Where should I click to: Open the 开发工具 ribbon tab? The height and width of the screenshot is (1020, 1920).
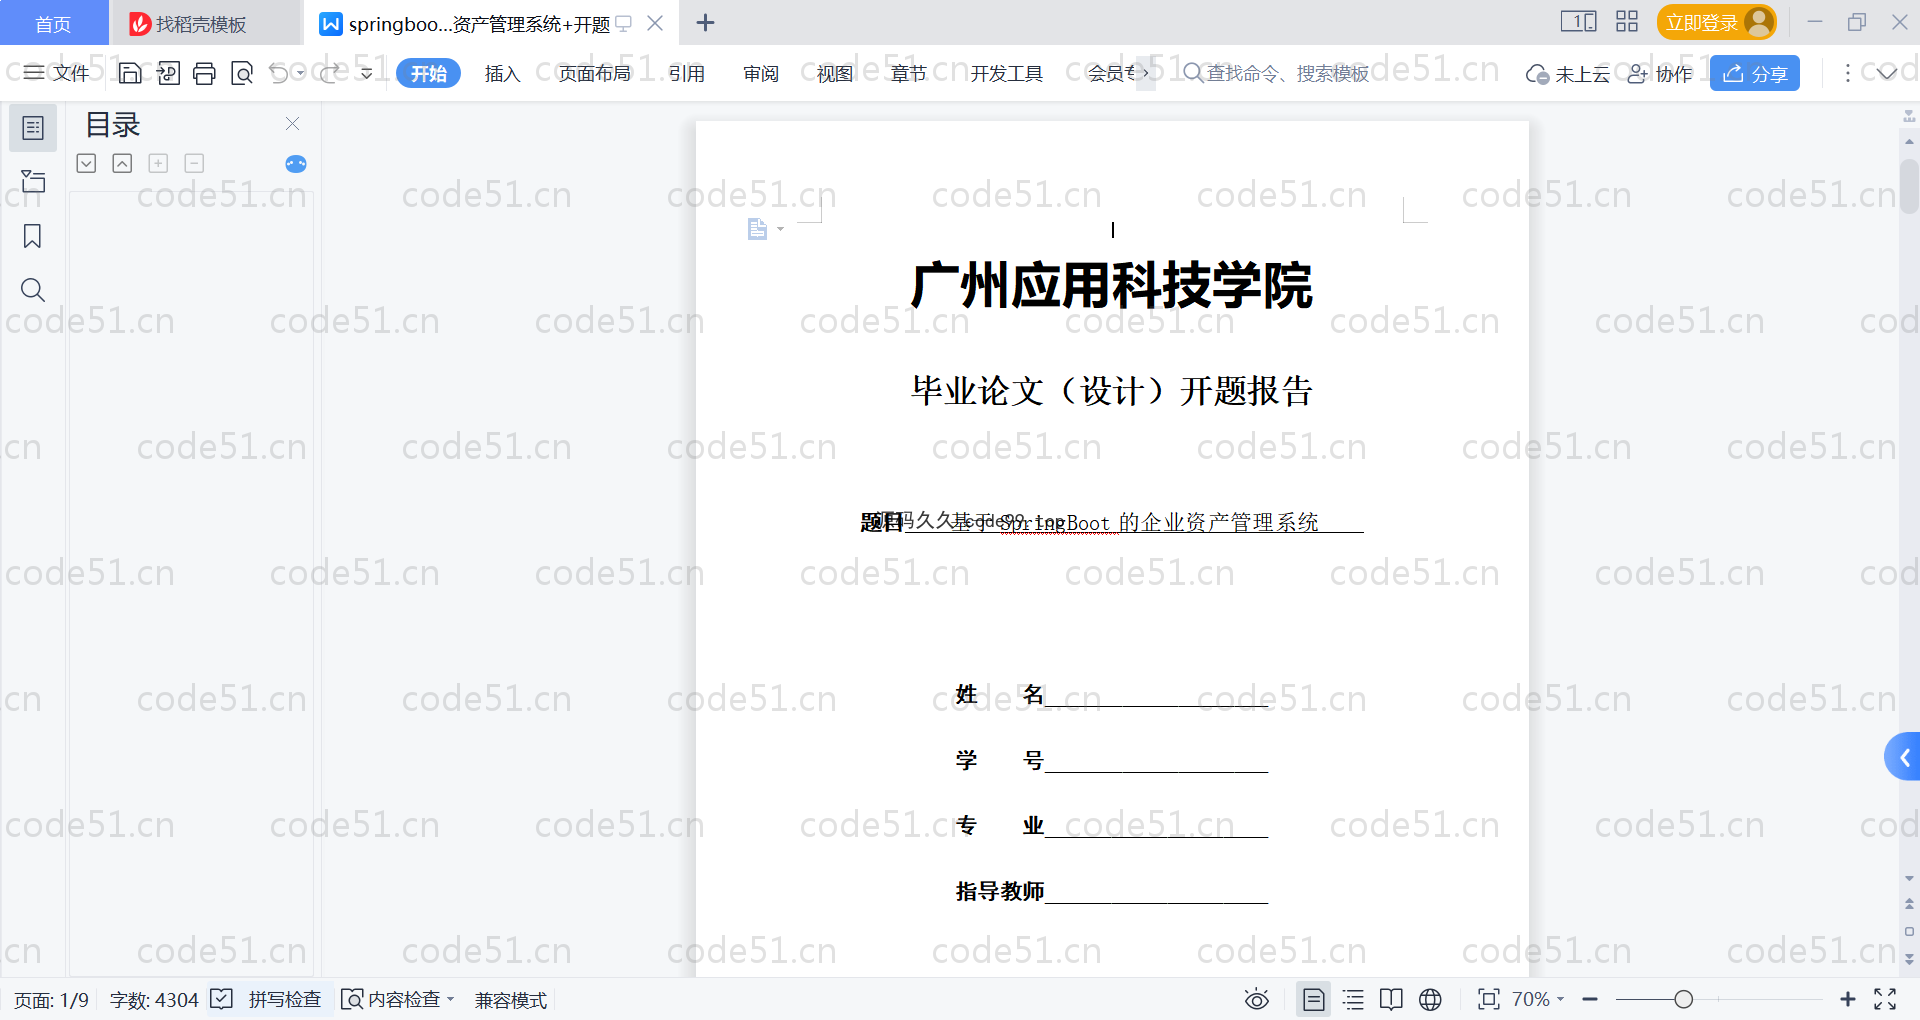point(1006,73)
